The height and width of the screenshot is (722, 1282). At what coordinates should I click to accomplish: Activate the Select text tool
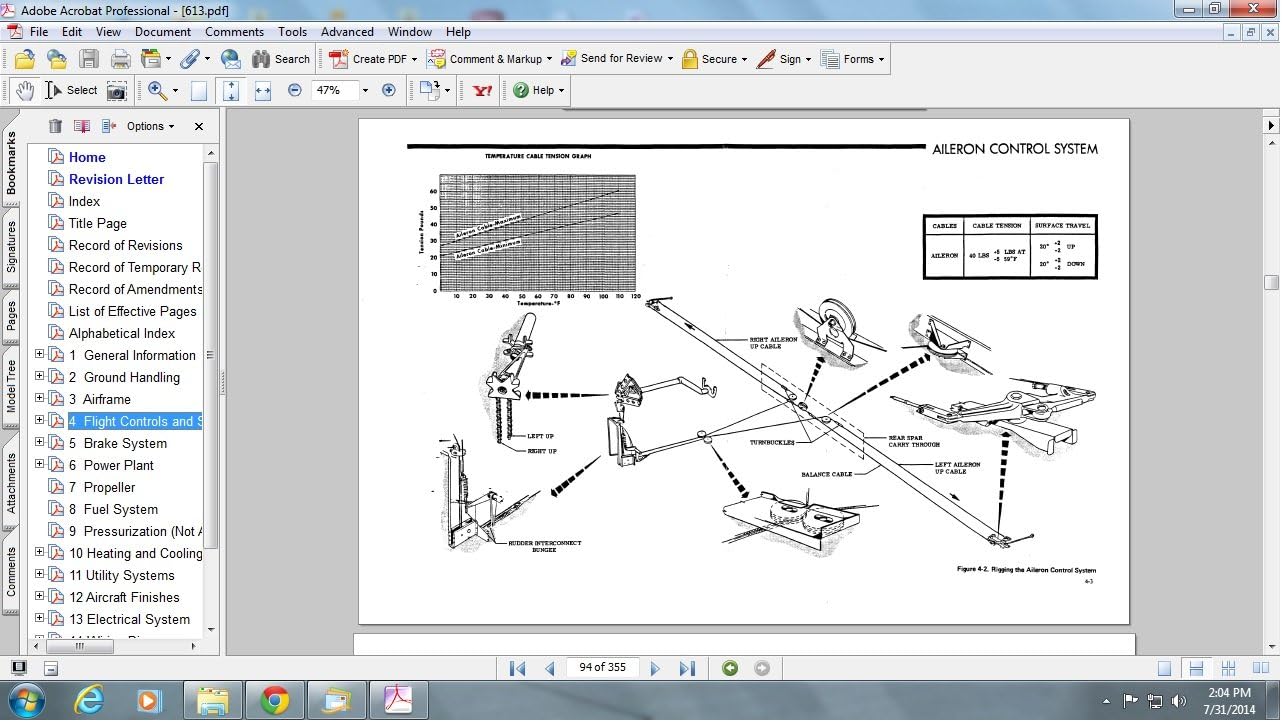click(x=71, y=91)
